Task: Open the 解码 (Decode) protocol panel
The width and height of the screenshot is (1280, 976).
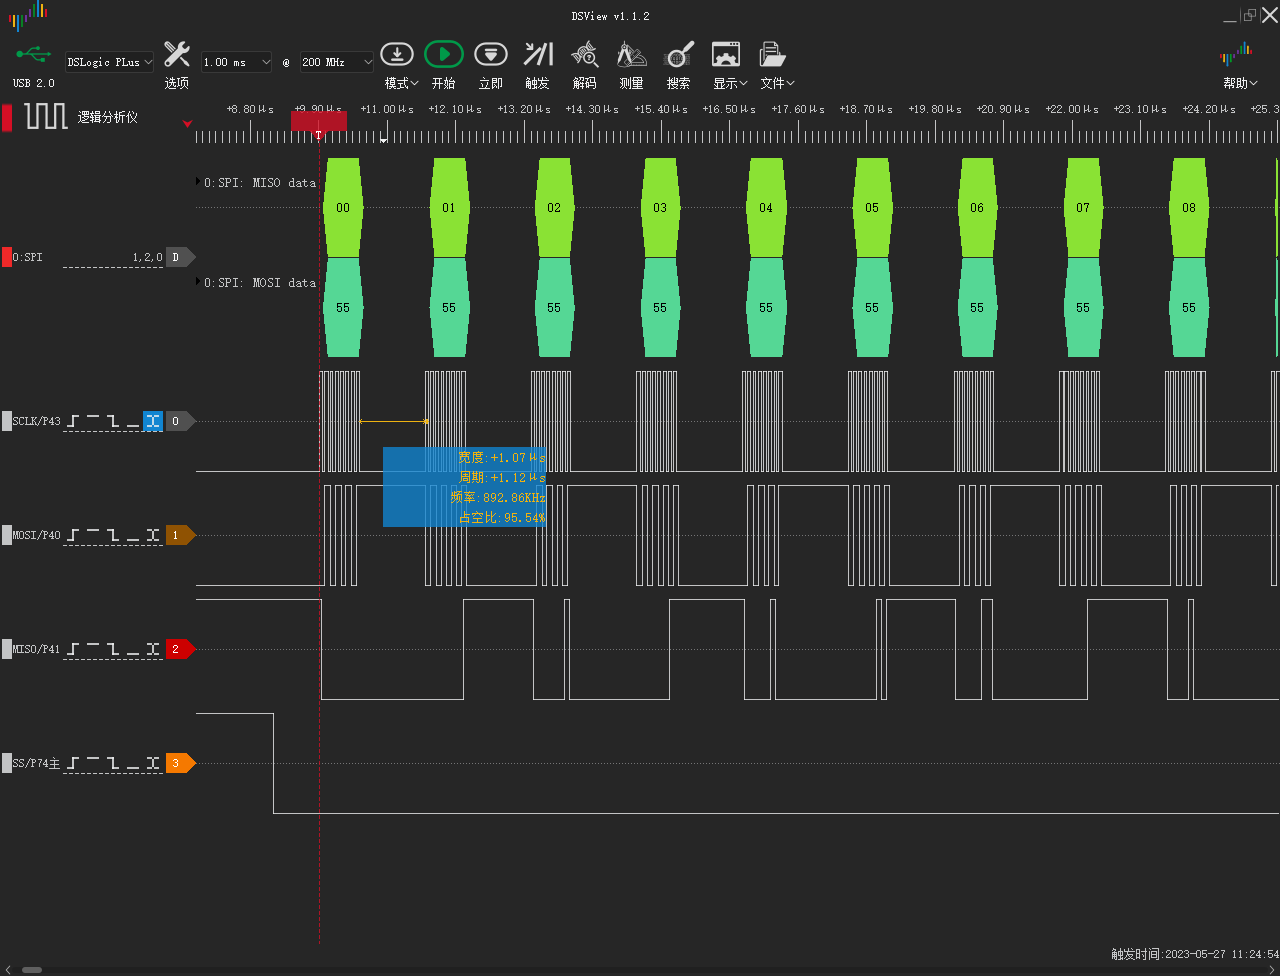Action: pyautogui.click(x=585, y=55)
